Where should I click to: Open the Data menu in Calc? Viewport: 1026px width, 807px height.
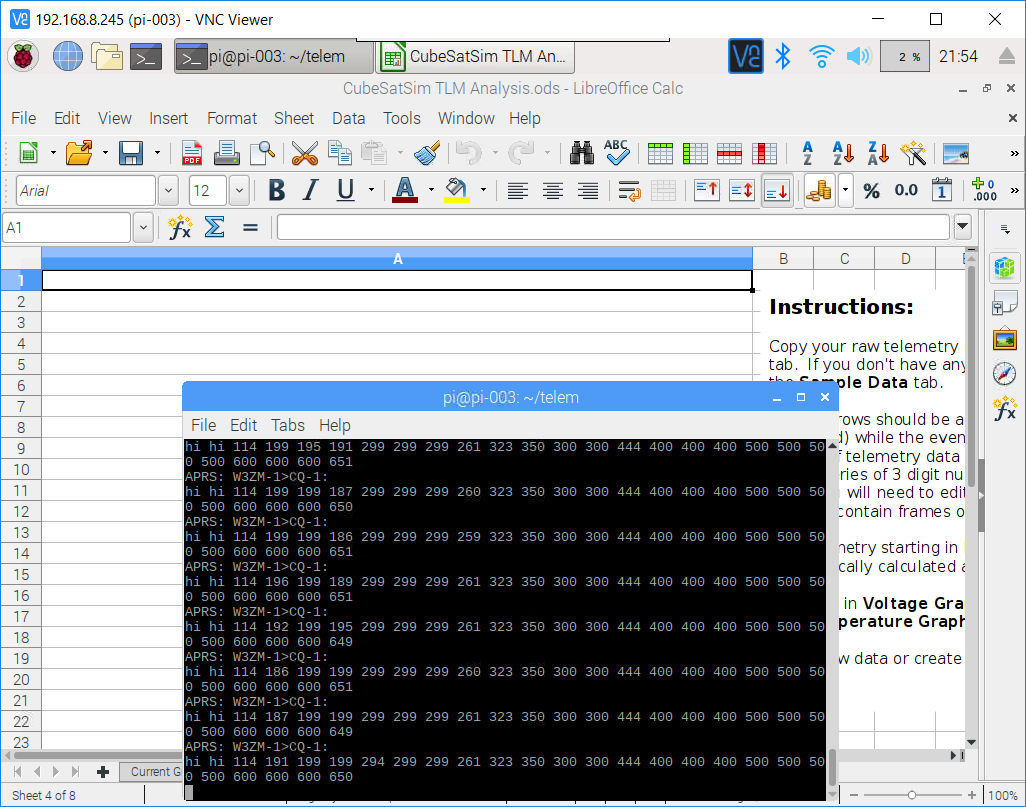click(348, 118)
